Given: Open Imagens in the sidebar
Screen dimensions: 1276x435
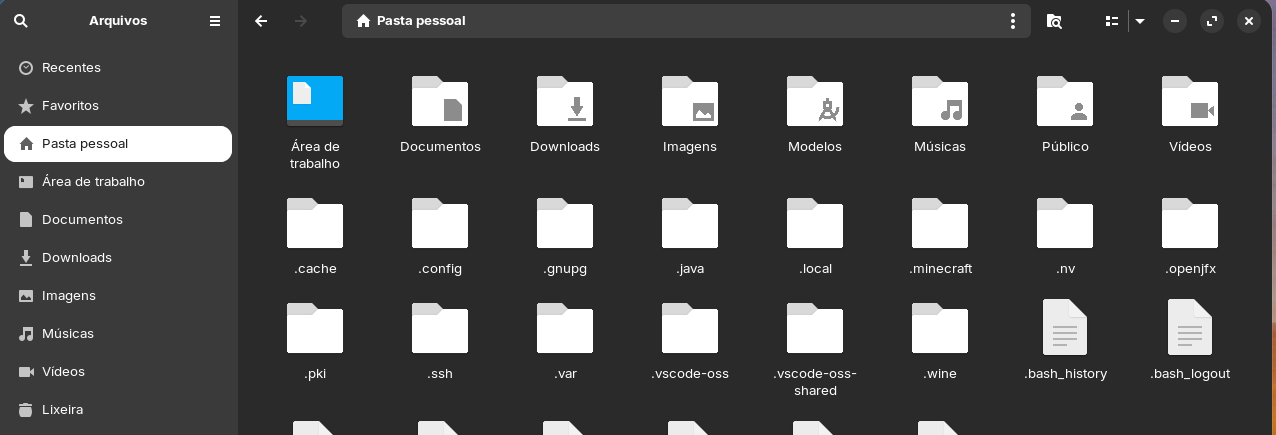Looking at the screenshot, I should click(x=118, y=295).
